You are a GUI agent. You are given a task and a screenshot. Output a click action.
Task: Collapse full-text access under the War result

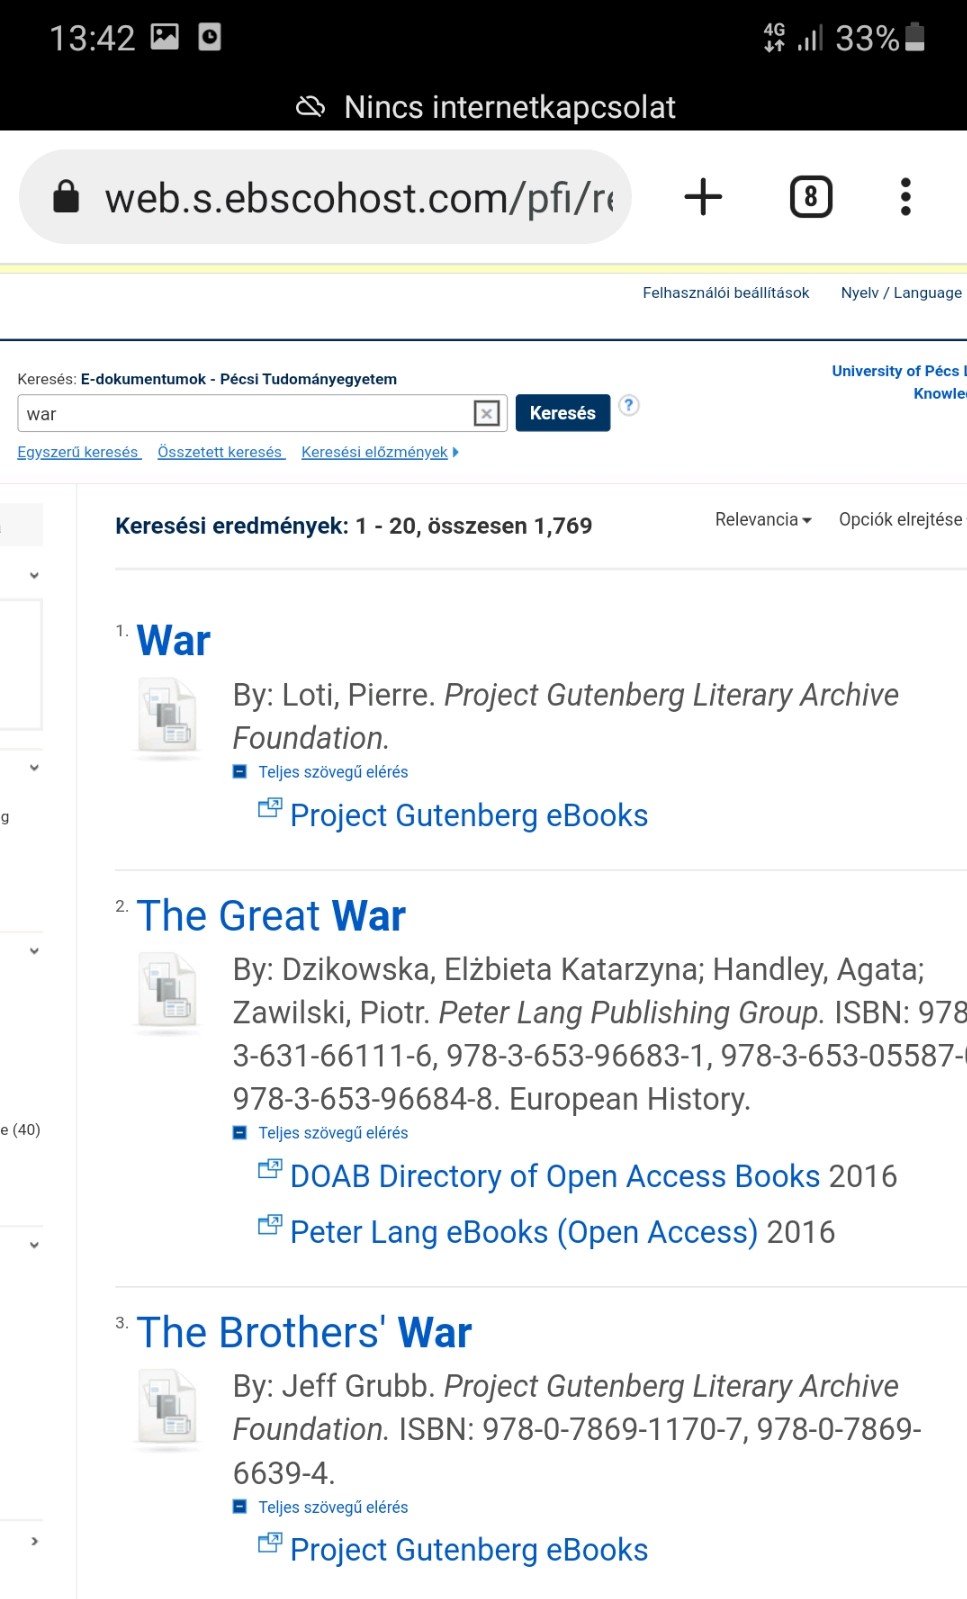point(240,772)
